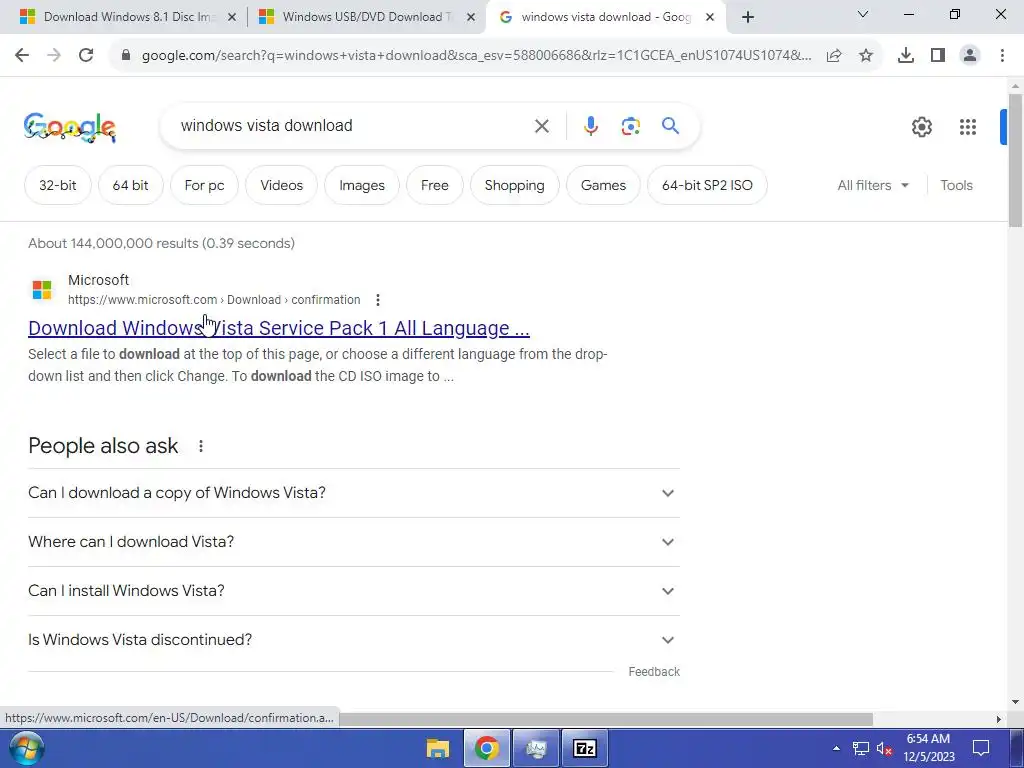This screenshot has height=768, width=1024.
Task: Reload the page with the refresh icon
Action: [x=86, y=56]
